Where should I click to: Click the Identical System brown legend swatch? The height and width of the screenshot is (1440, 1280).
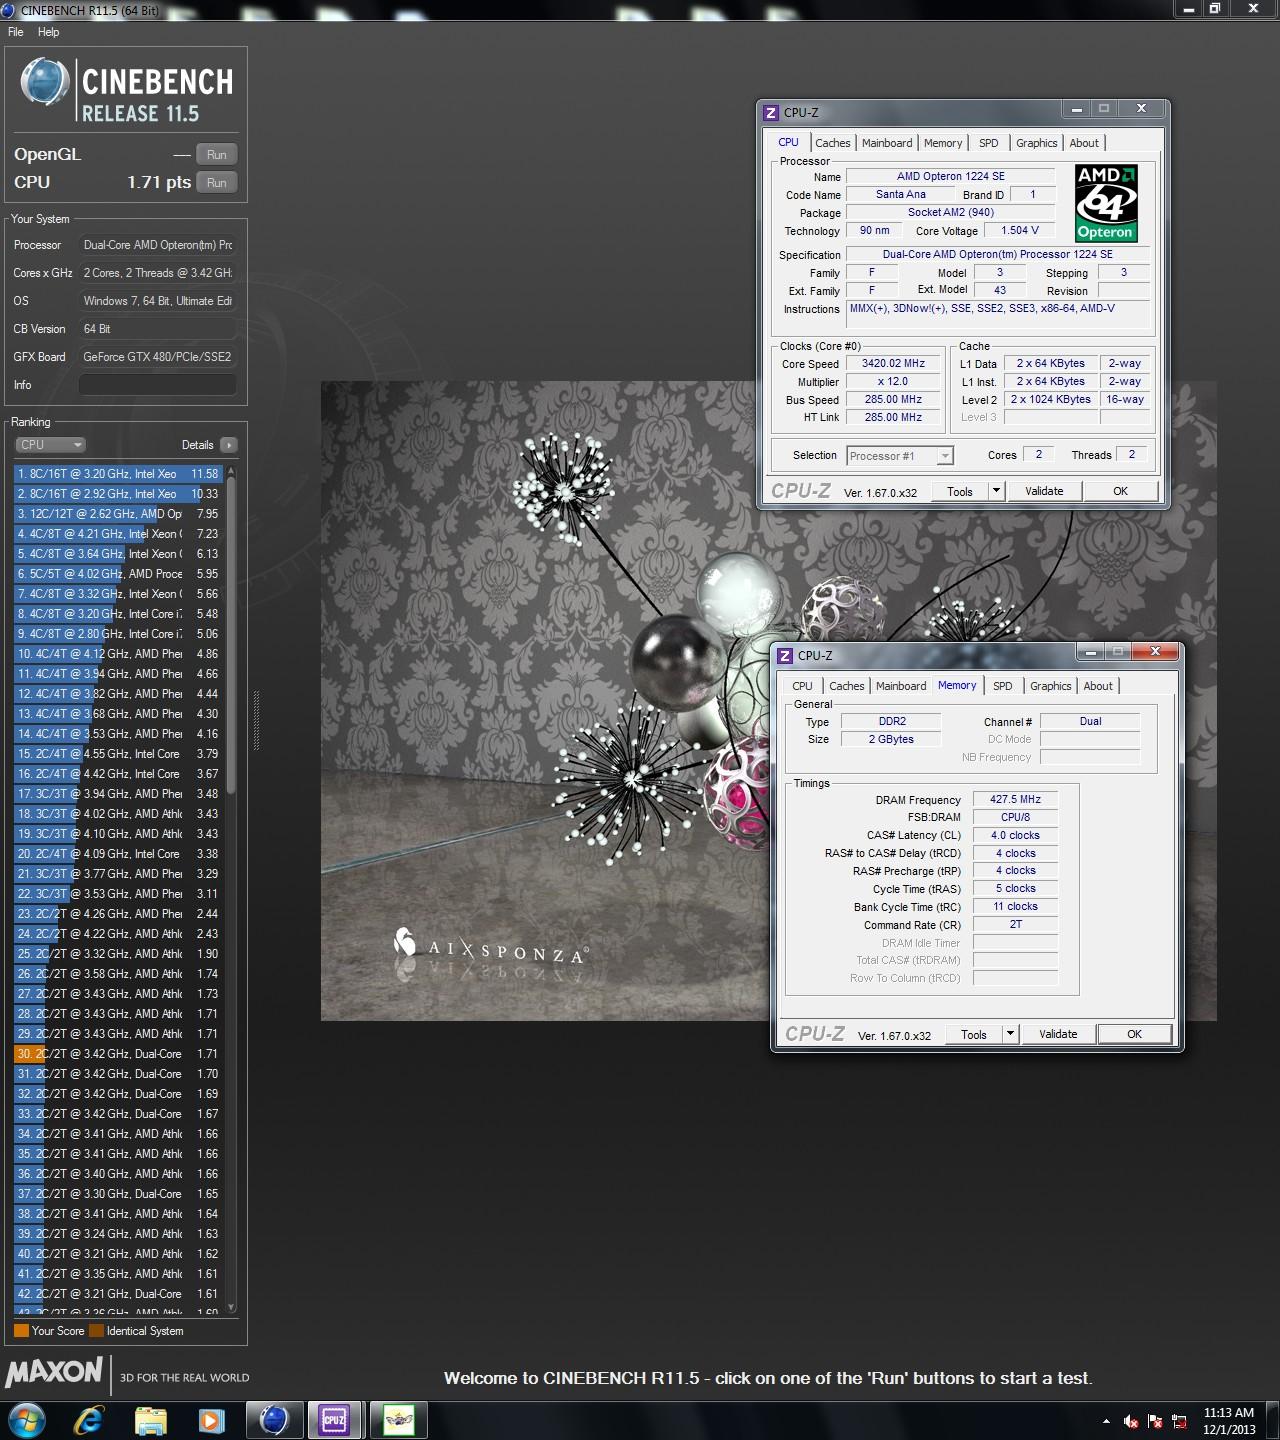(x=96, y=1331)
